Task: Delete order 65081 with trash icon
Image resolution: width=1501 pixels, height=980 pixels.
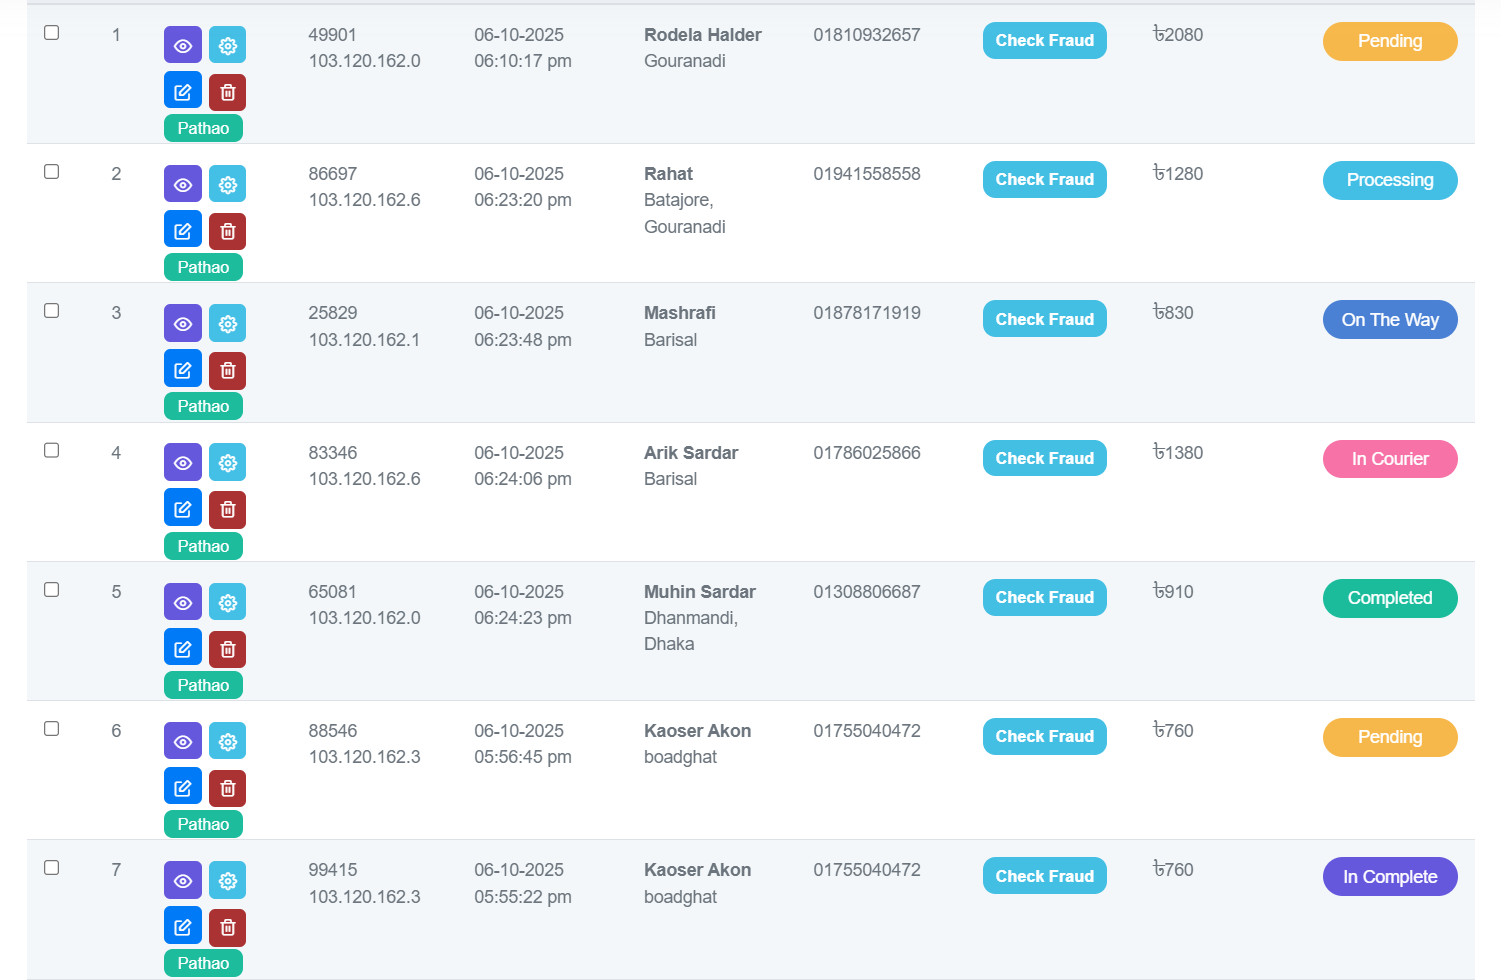Action: click(x=228, y=649)
